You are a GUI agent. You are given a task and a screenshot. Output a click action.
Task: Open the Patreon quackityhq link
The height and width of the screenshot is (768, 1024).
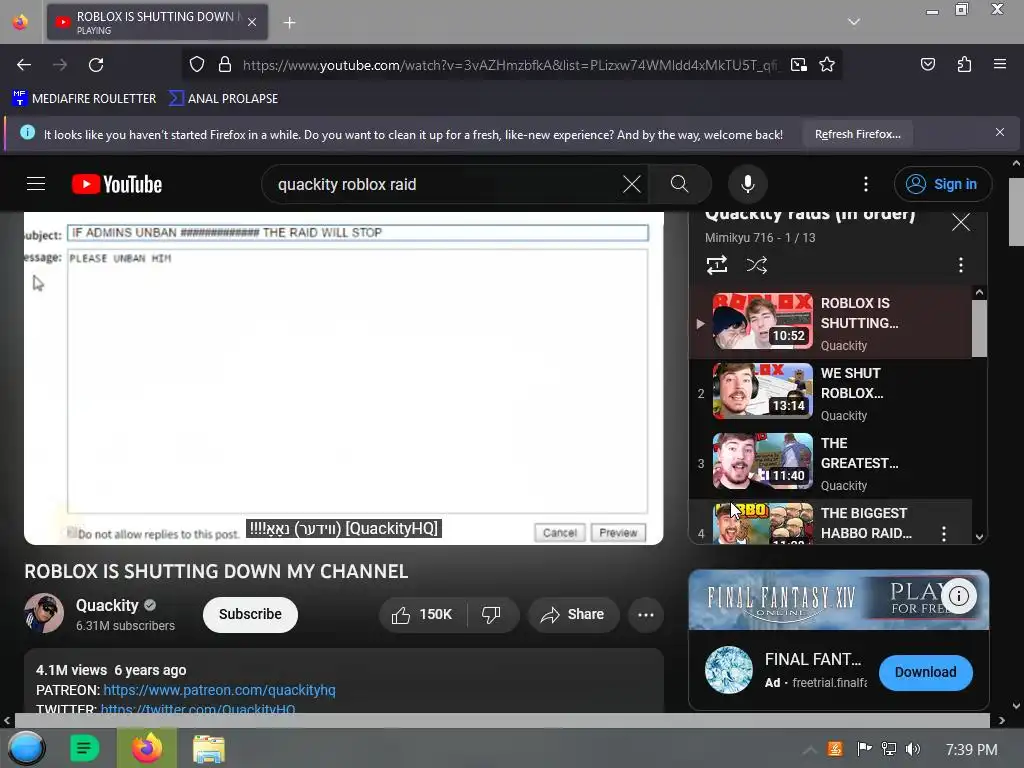point(219,690)
